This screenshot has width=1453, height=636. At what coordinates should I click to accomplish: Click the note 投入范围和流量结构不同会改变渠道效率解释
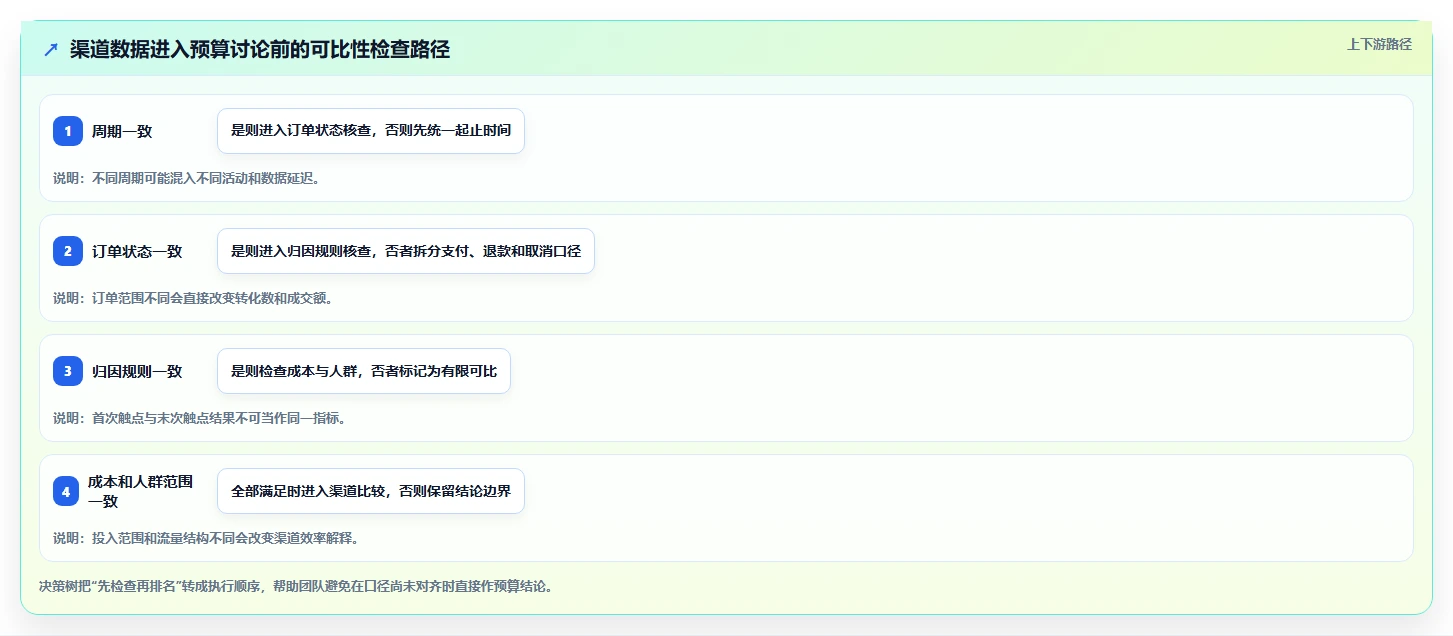click(x=206, y=538)
